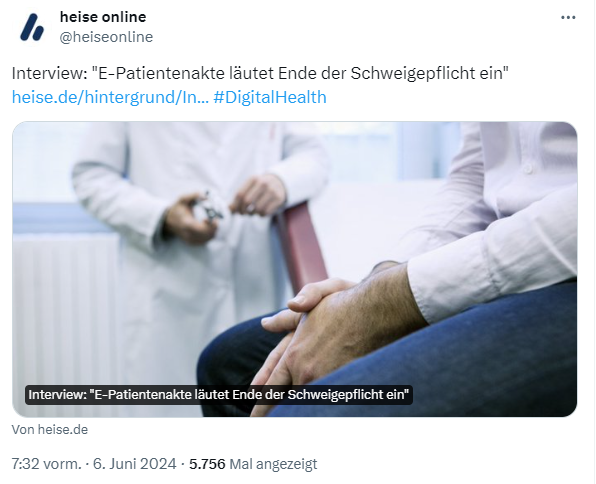Open the heise.de/hintergrund article link
596x484 pixels.
pyautogui.click(x=110, y=97)
